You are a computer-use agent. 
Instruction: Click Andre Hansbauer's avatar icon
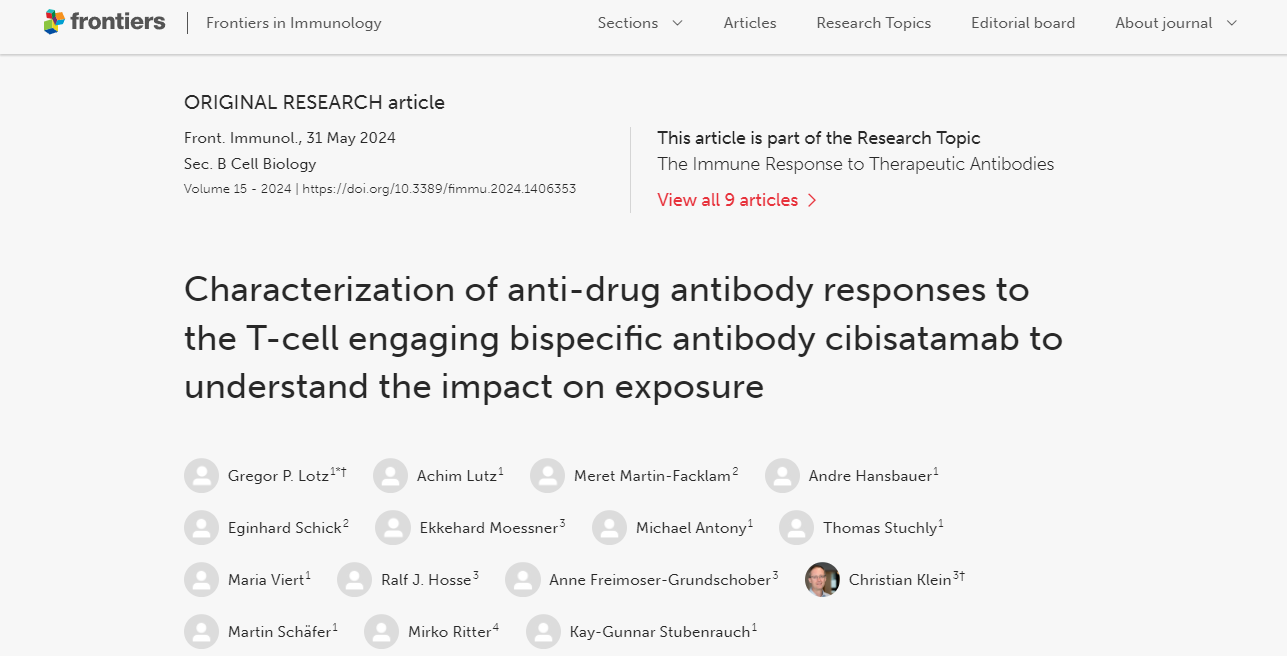click(x=782, y=476)
